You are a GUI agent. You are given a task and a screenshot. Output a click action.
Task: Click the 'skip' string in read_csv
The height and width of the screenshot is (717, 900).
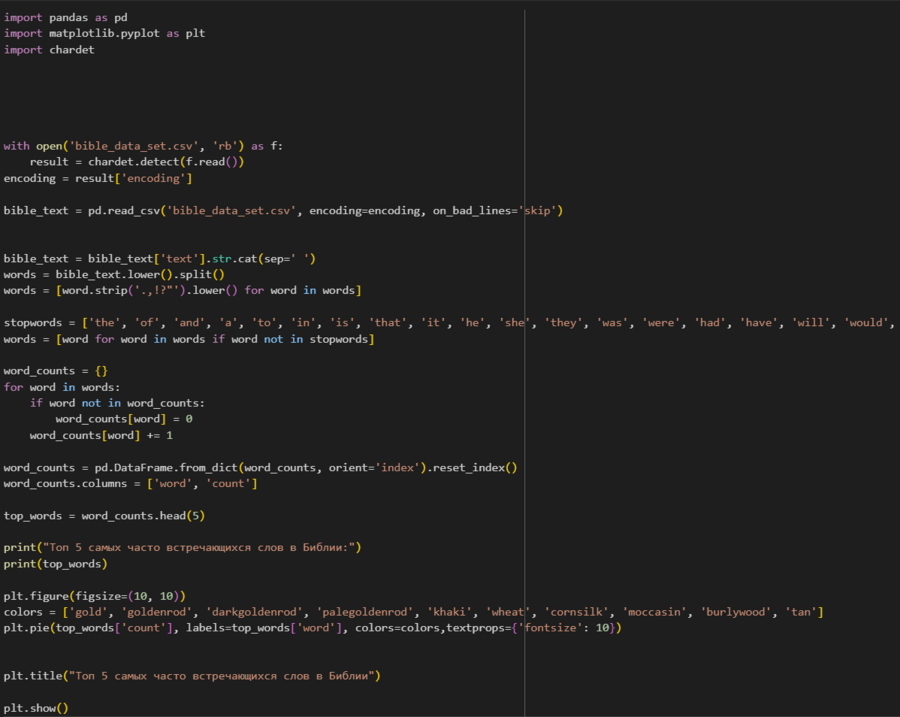537,211
